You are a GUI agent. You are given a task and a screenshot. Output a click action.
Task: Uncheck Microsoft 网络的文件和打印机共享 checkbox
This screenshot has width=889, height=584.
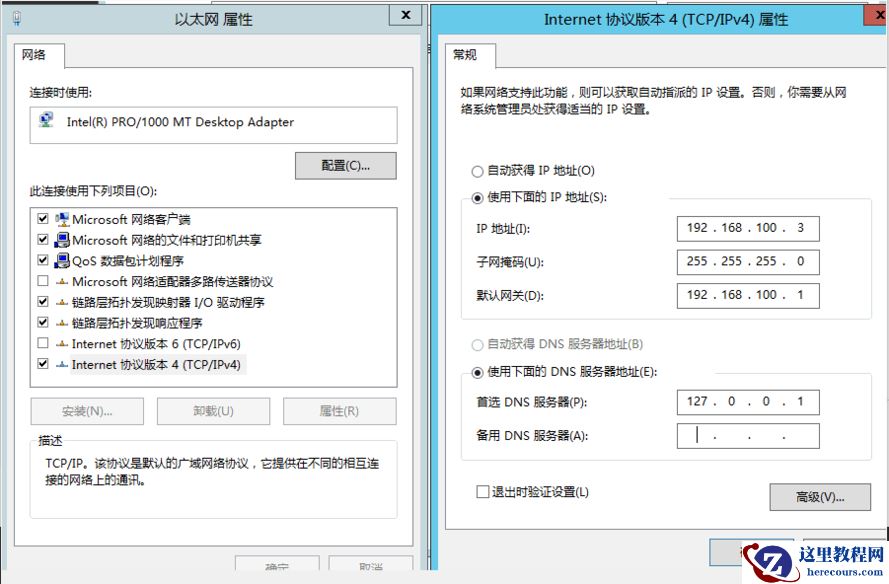point(43,239)
